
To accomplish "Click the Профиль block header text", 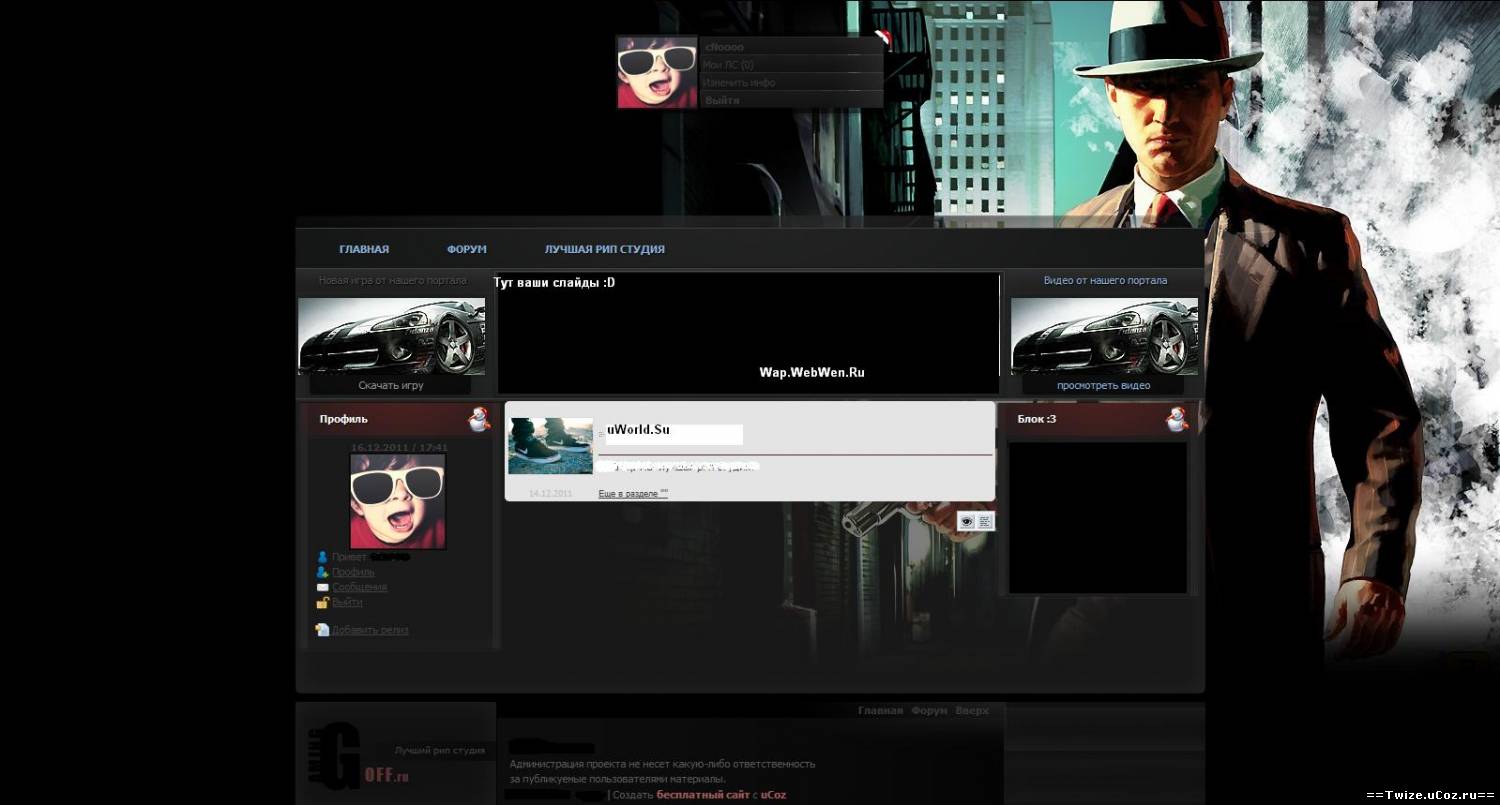I will 344,419.
